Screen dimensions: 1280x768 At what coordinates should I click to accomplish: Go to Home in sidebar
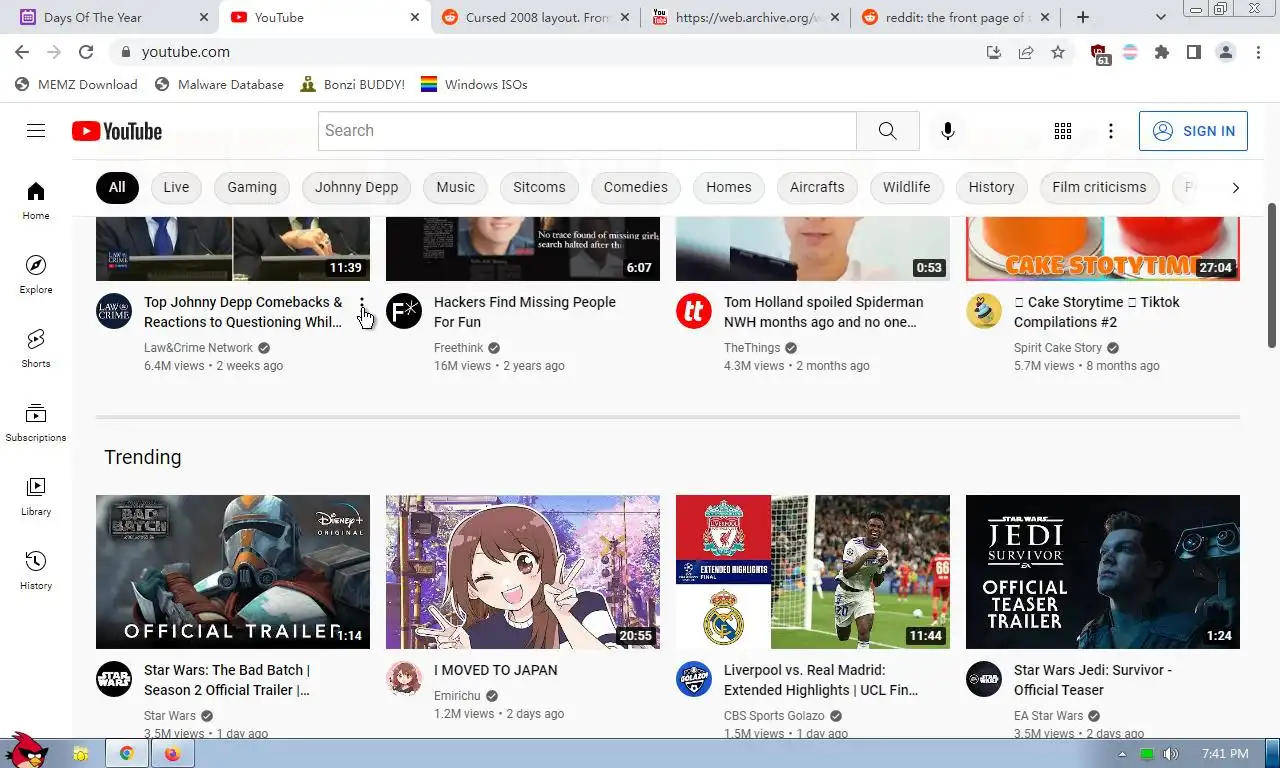(x=36, y=200)
